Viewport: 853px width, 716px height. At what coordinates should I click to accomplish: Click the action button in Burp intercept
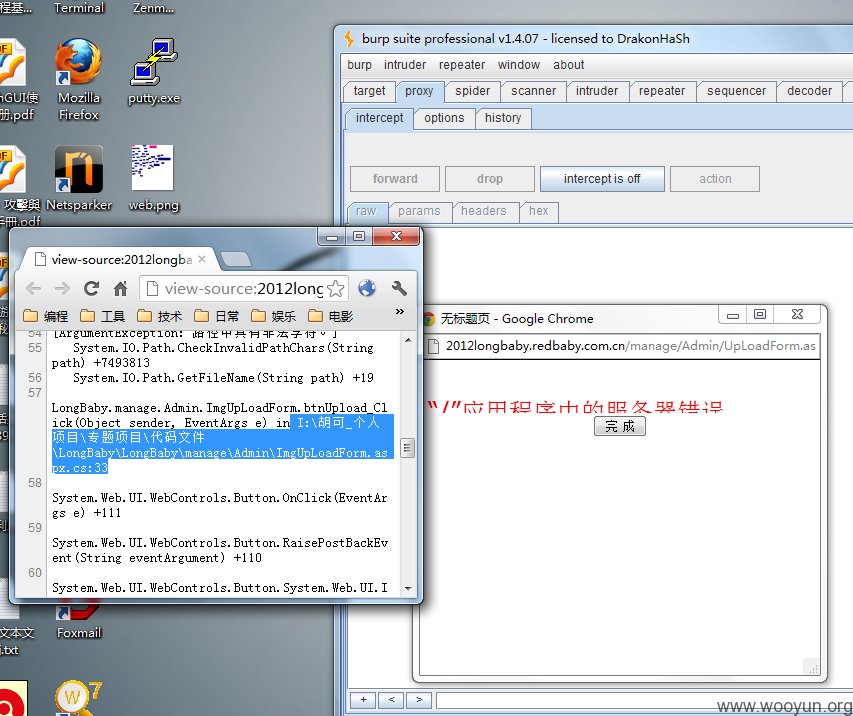715,179
